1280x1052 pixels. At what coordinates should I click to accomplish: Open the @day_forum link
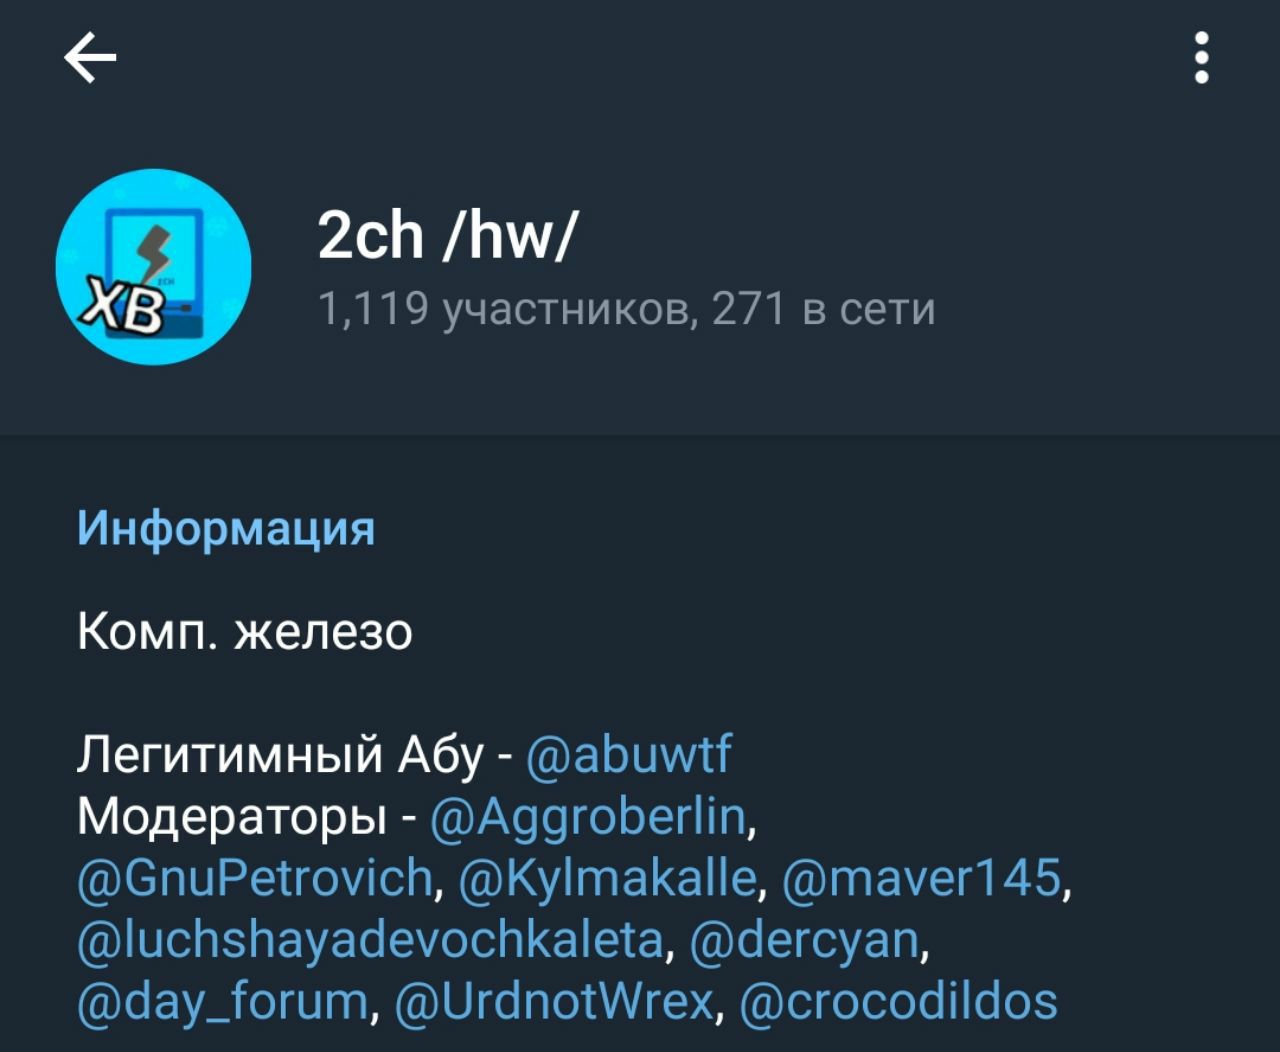[x=223, y=1001]
